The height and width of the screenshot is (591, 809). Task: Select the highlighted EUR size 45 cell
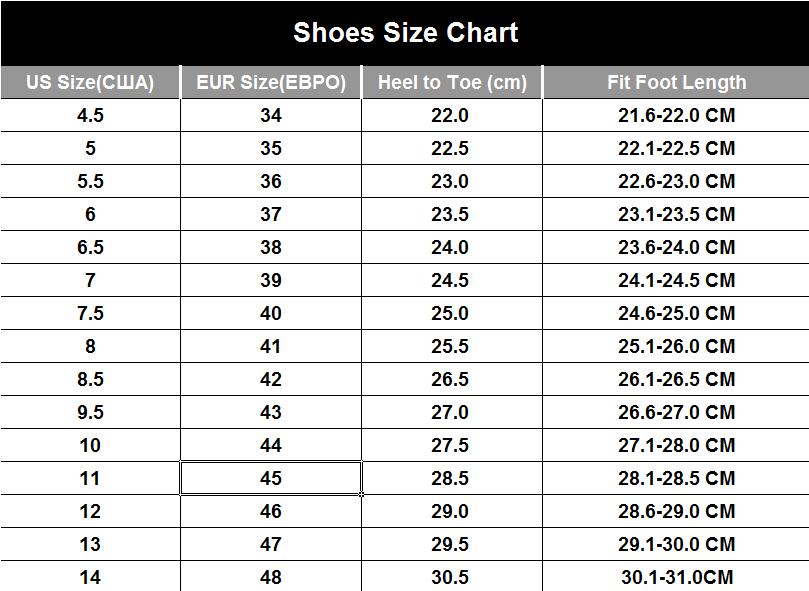(271, 478)
